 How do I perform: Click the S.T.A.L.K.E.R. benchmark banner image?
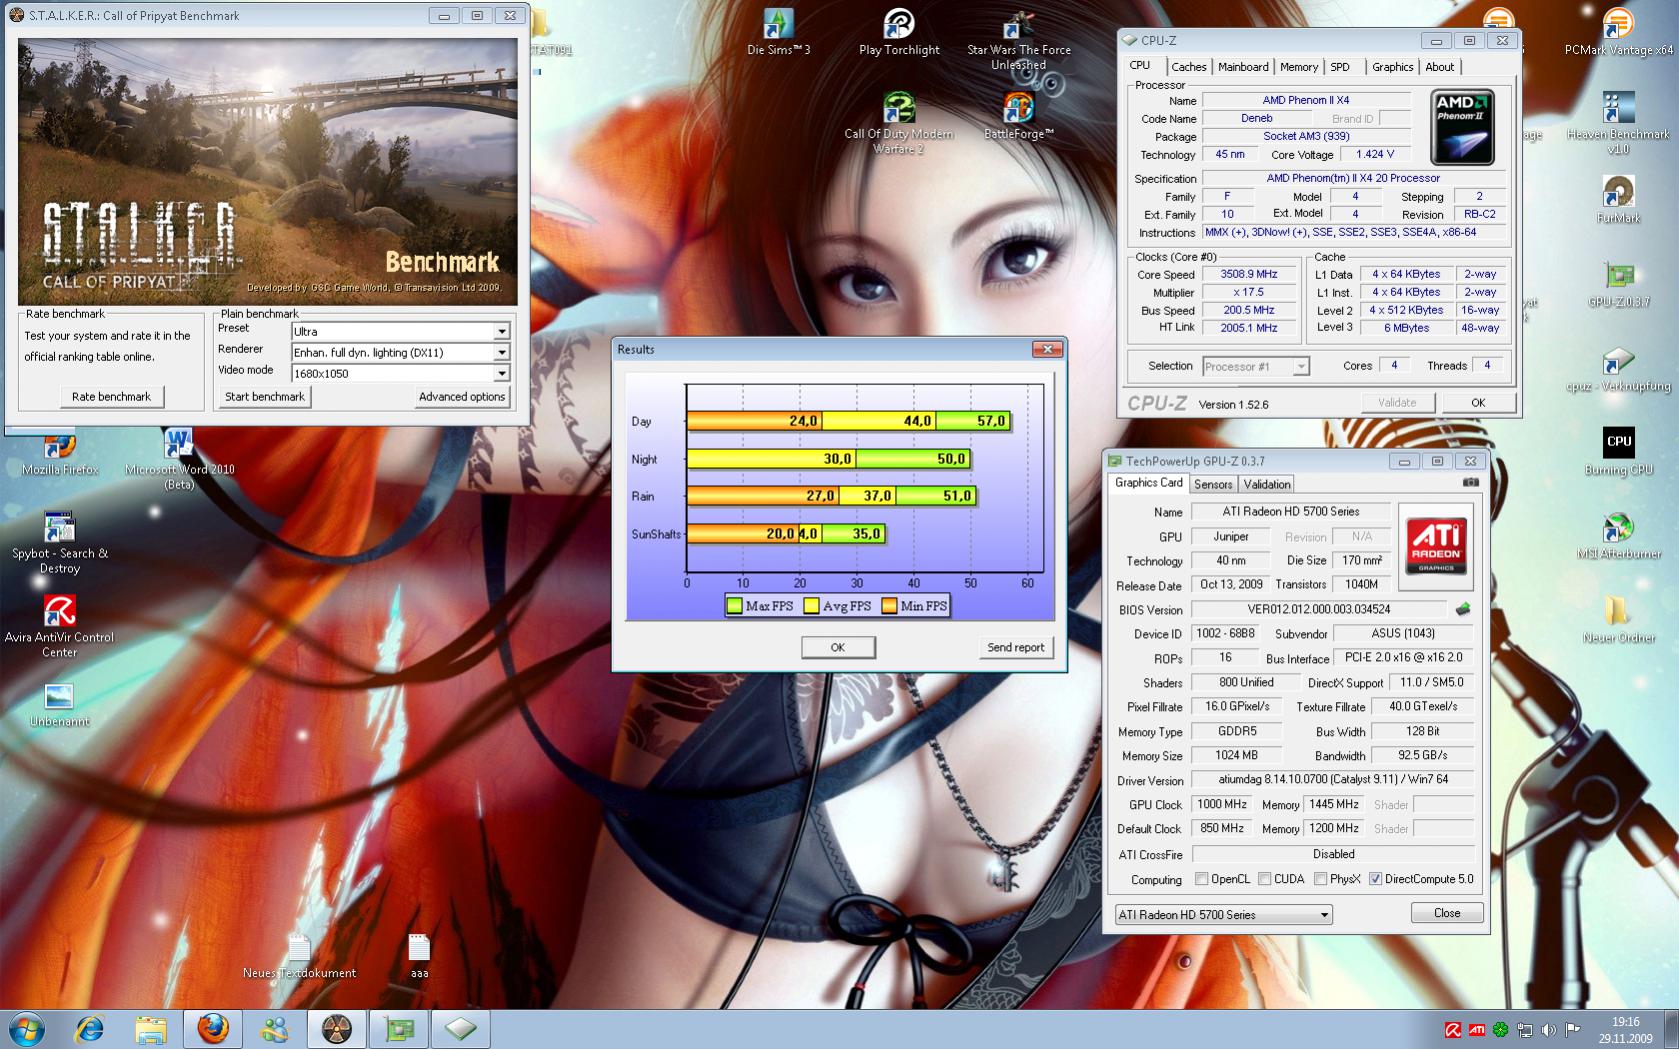(268, 172)
